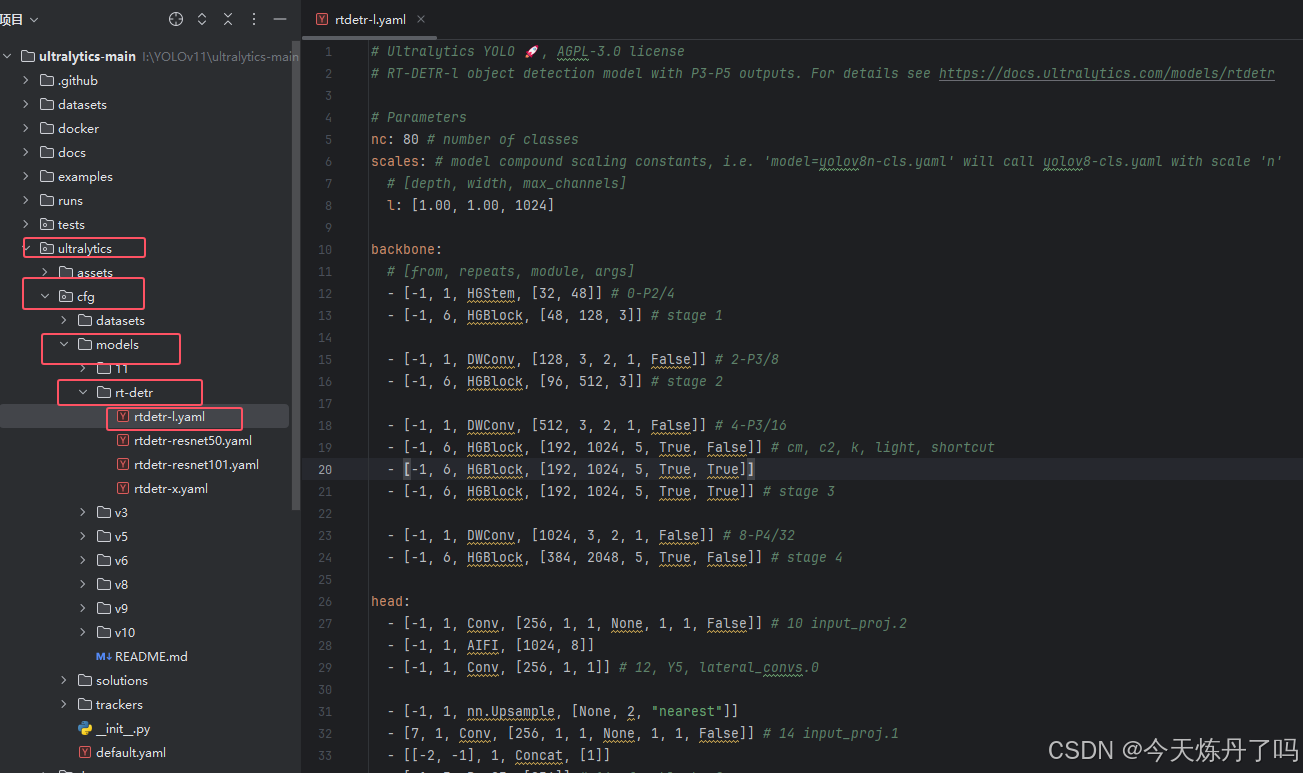
Task: Collapse the cfg folder chevron
Action: (46, 296)
